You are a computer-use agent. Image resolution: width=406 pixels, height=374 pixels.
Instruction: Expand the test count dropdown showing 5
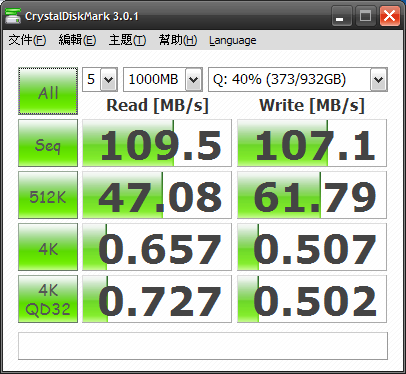click(x=100, y=79)
